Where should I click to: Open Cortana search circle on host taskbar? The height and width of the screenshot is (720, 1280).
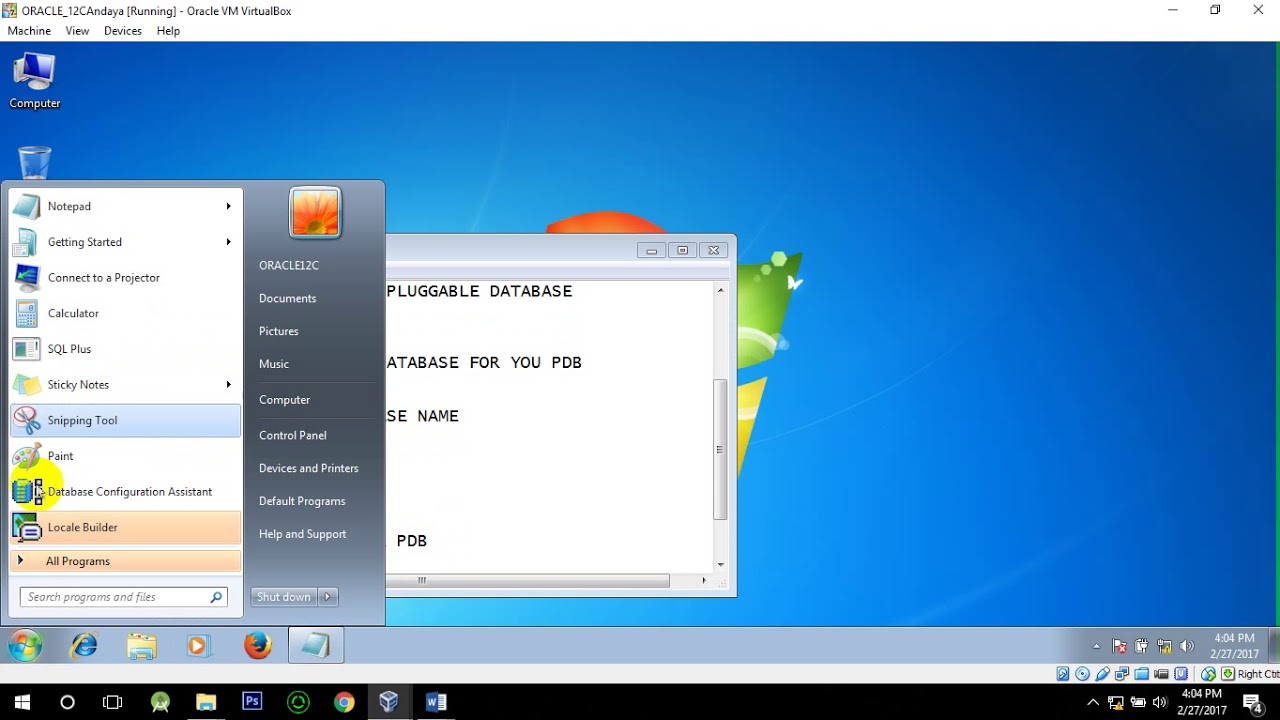pos(67,702)
